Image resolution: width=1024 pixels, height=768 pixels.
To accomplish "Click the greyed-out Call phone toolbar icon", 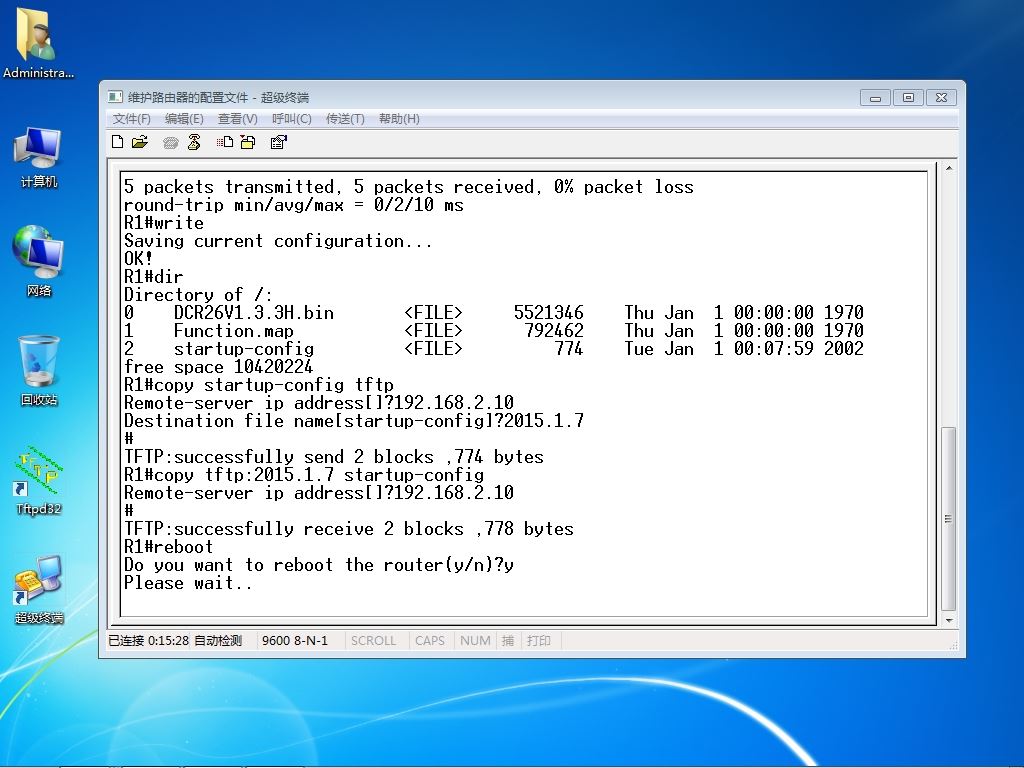I will (x=170, y=142).
